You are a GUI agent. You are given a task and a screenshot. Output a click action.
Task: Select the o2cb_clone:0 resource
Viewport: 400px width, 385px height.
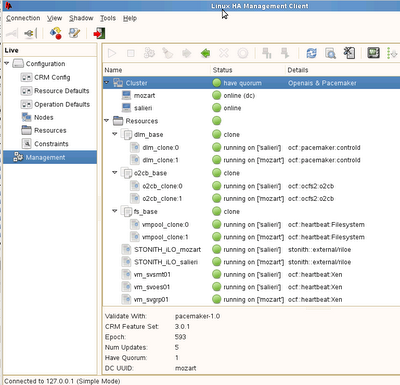(x=251, y=186)
